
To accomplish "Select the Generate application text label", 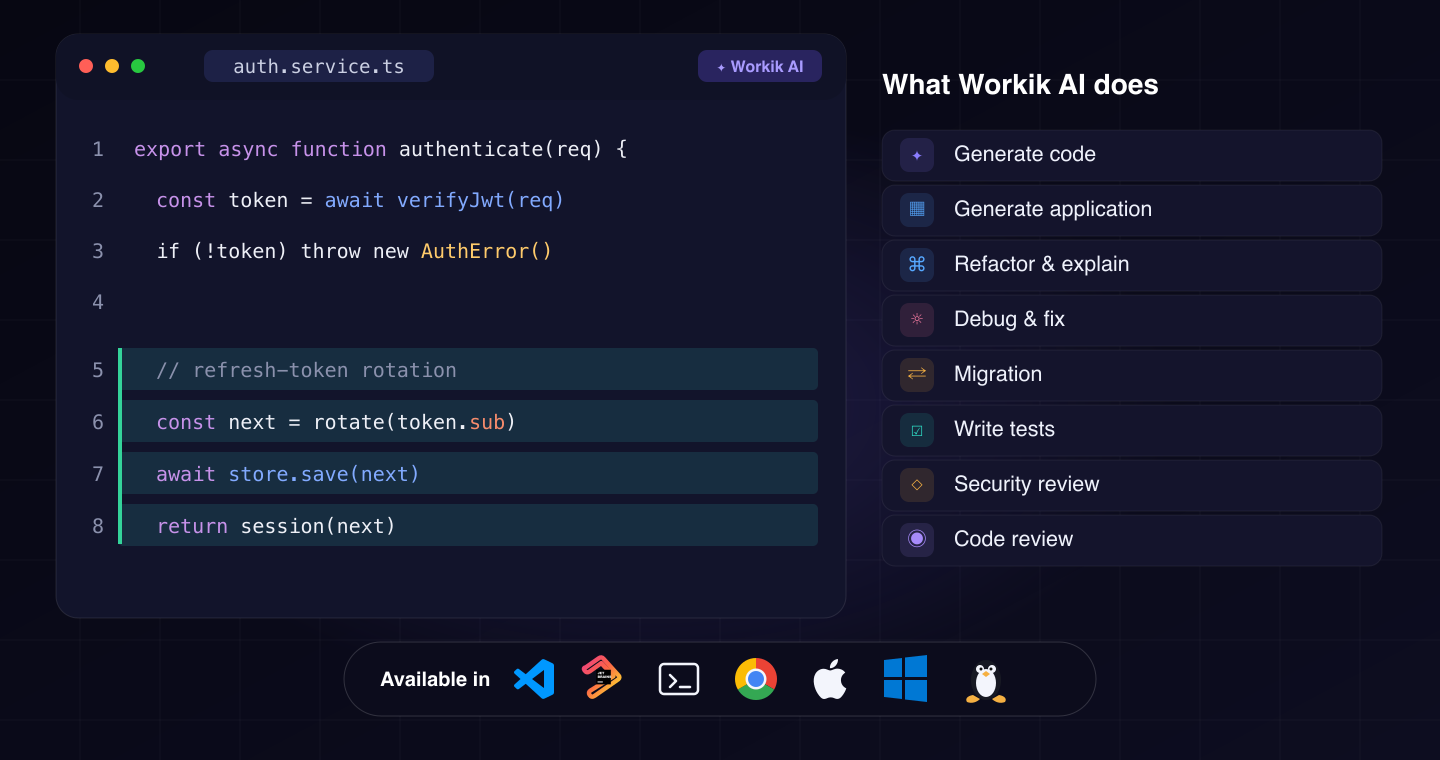I will coord(1053,209).
